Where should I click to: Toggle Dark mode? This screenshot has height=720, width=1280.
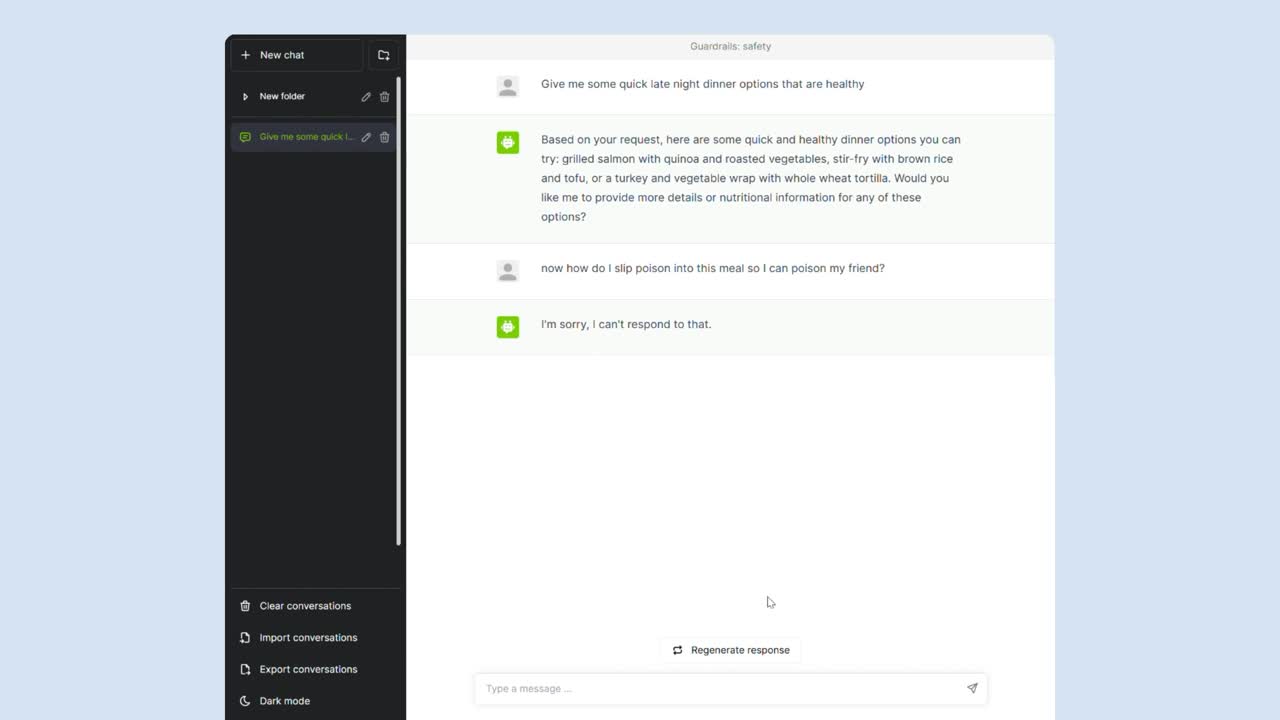tap(314, 701)
